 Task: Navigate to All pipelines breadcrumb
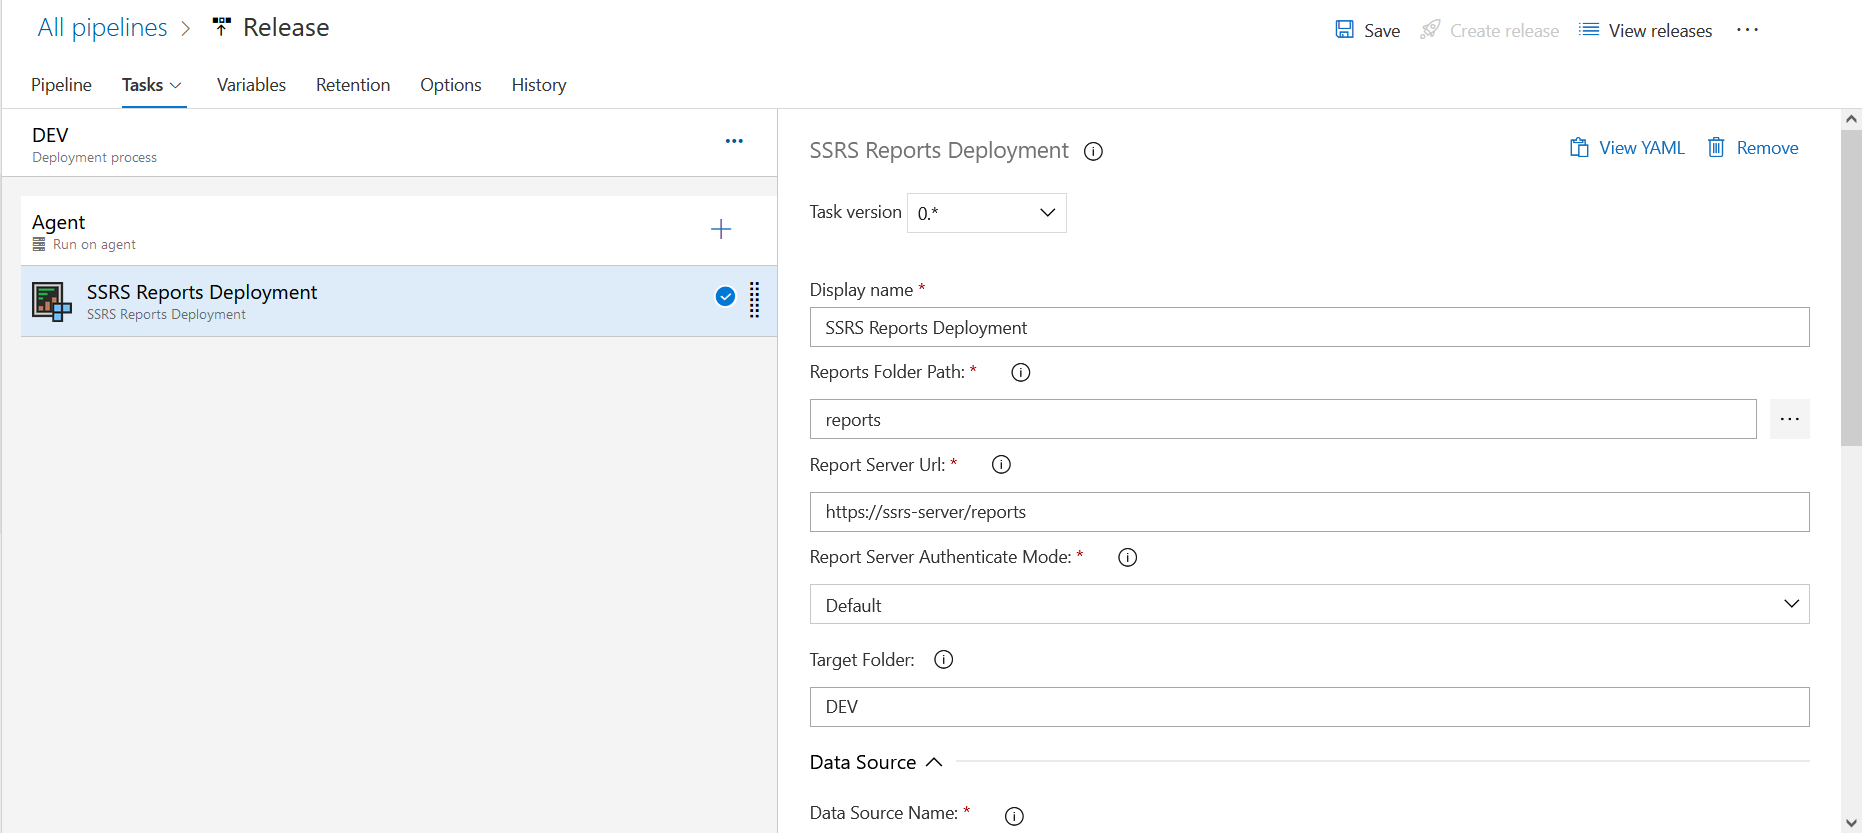tap(102, 28)
